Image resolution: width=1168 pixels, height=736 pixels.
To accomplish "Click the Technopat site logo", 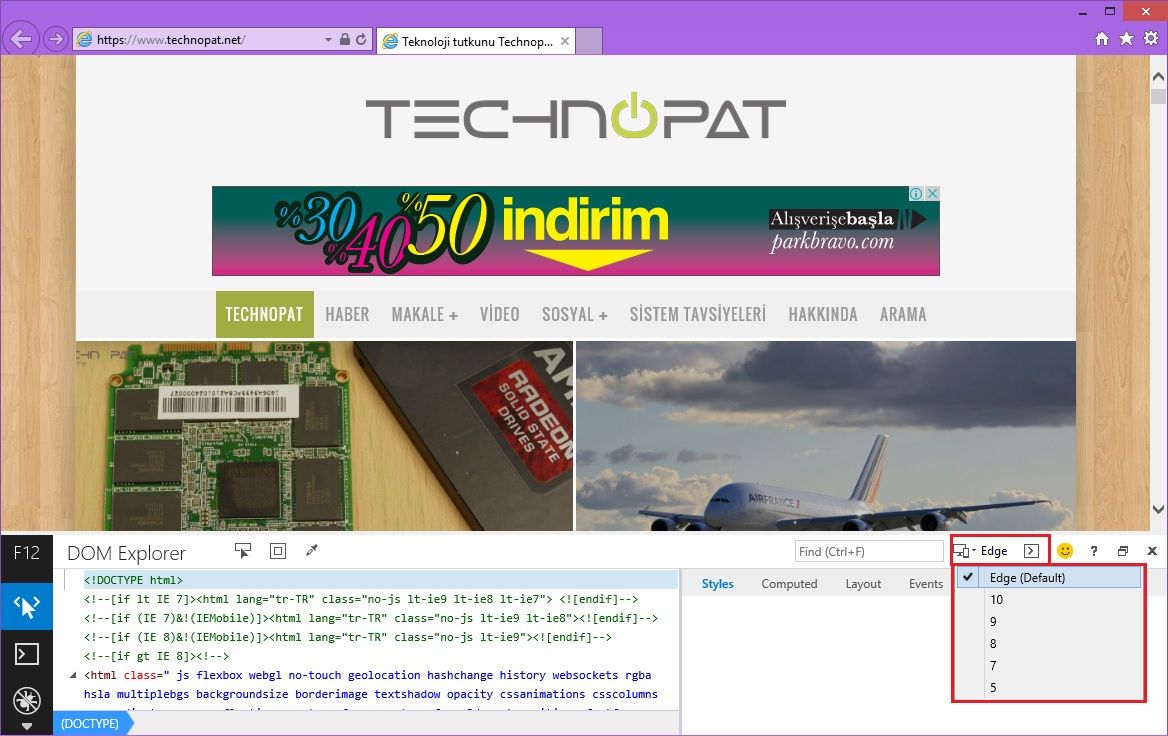I will click(x=576, y=117).
